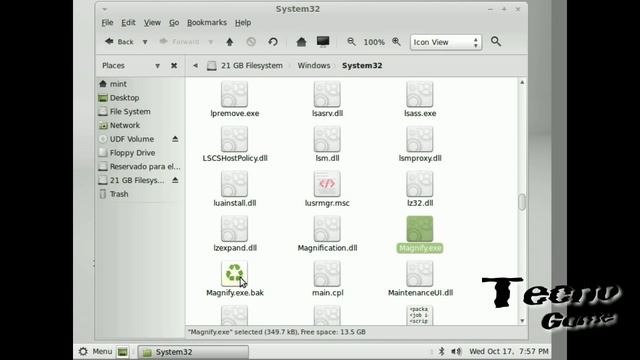Image resolution: width=640 pixels, height=360 pixels.
Task: Select the MaintenanceUI.dll file icon
Action: [x=420, y=273]
